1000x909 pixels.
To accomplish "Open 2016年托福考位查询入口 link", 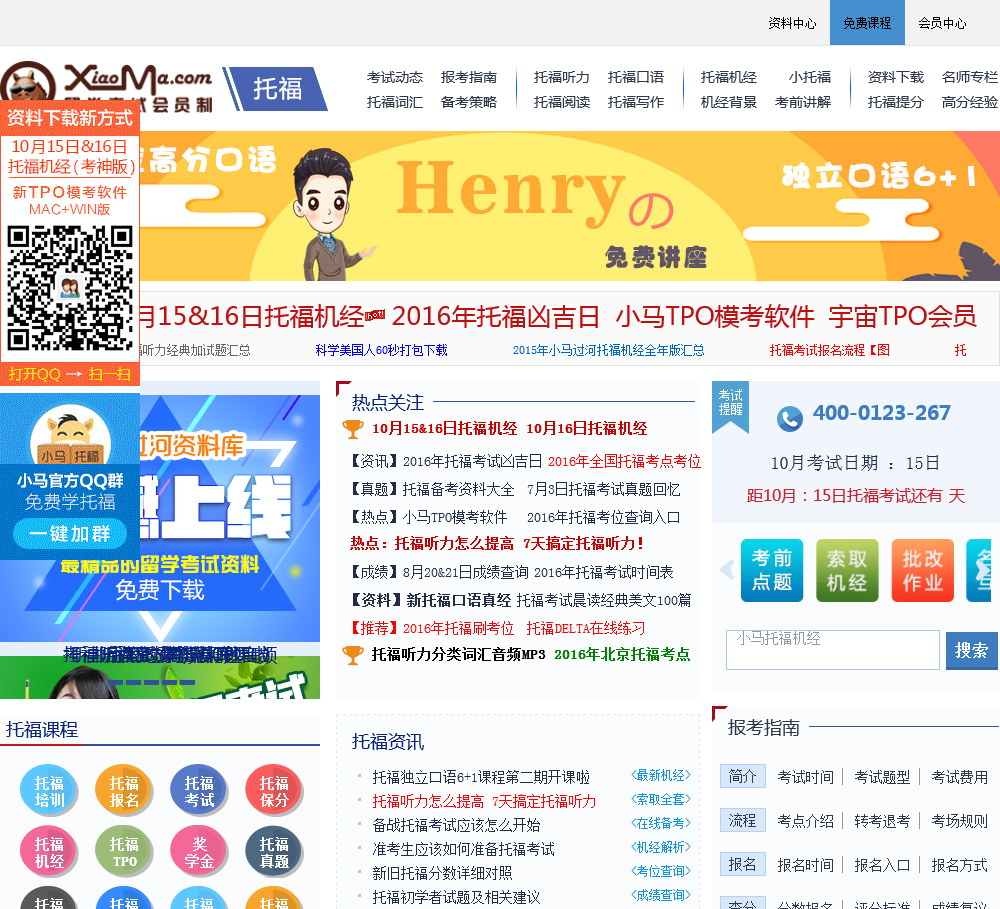I will [603, 517].
